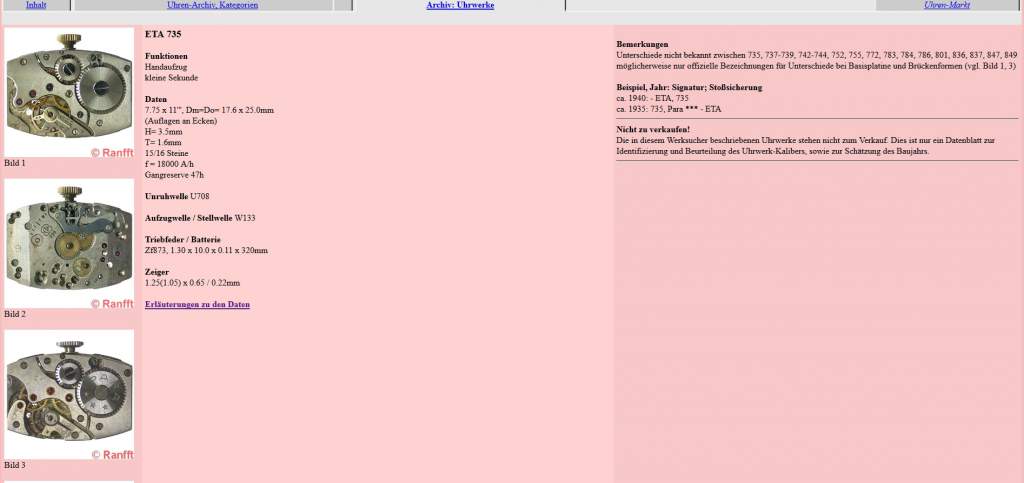The width and height of the screenshot is (1024, 483).
Task: Click the Unruhwelle U708 line
Action: pyautogui.click(x=177, y=196)
